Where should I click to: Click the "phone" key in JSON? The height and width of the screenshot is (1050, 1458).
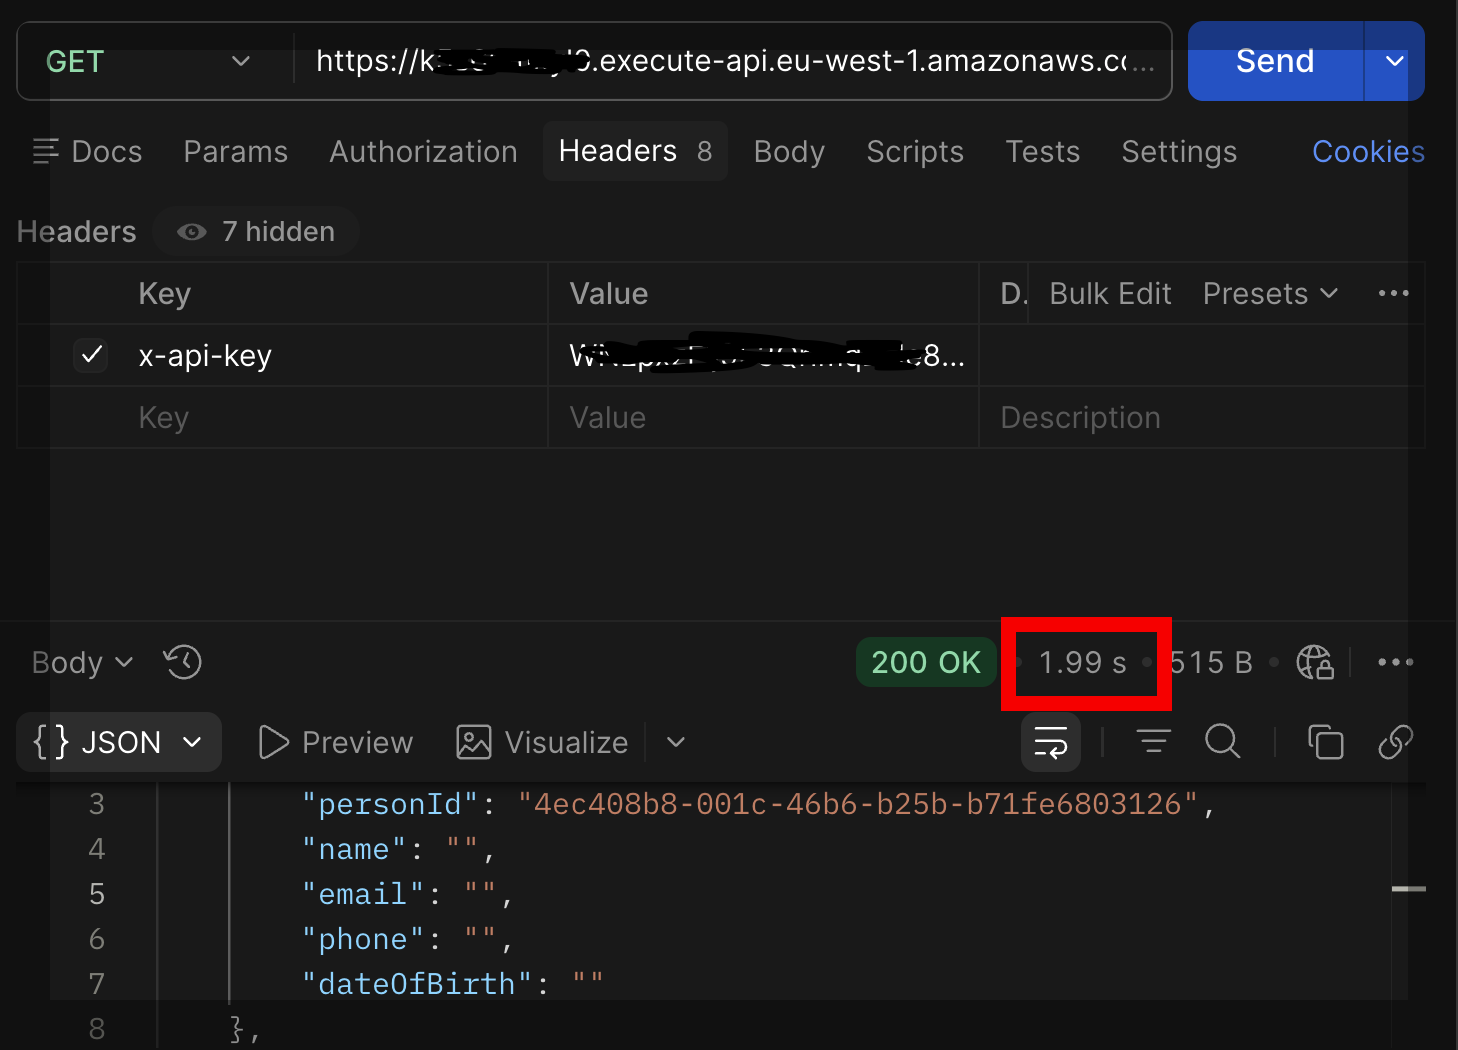(x=363, y=939)
